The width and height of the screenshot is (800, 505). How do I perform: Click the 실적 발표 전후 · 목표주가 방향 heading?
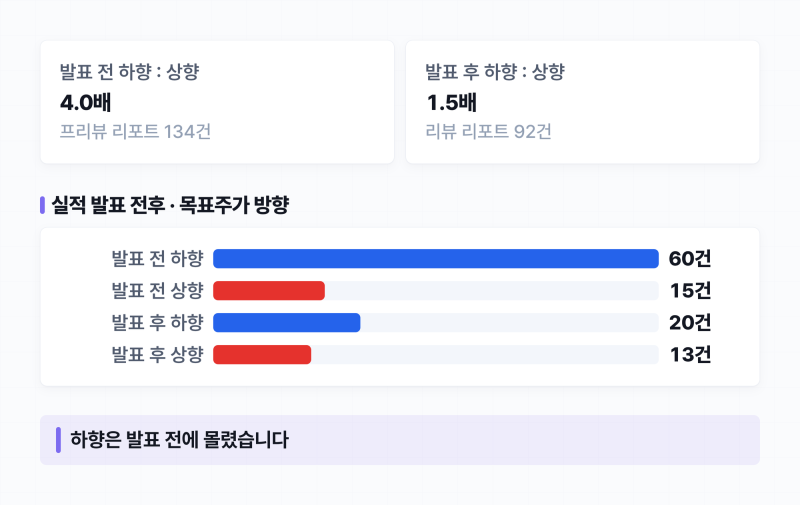click(170, 205)
